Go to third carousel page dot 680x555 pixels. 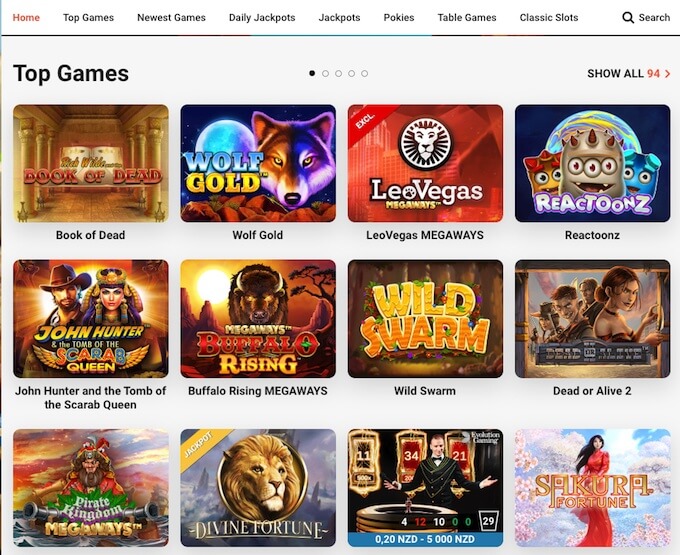coord(338,73)
